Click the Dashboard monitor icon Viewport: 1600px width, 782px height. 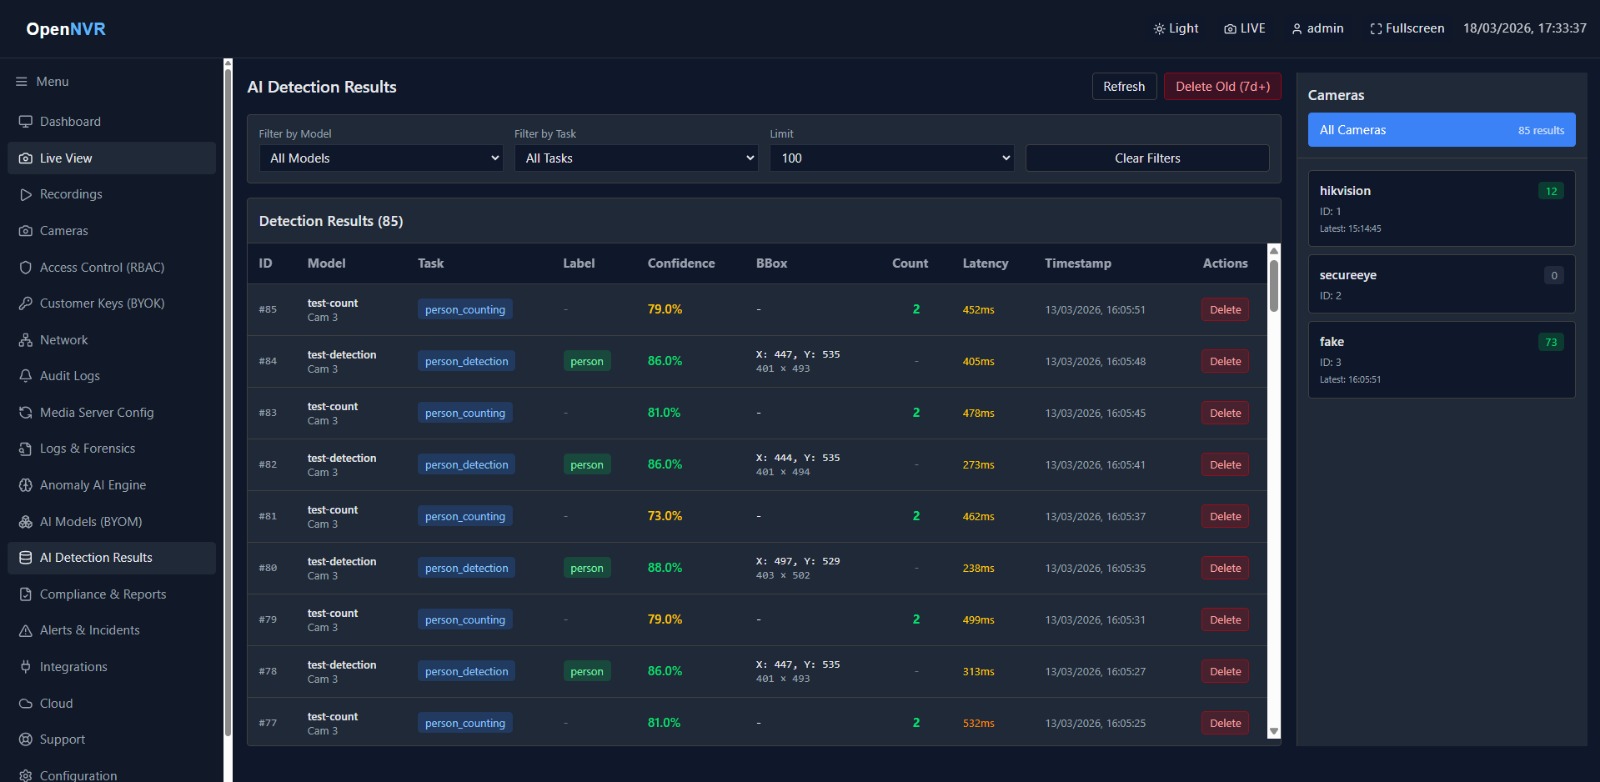pos(26,122)
